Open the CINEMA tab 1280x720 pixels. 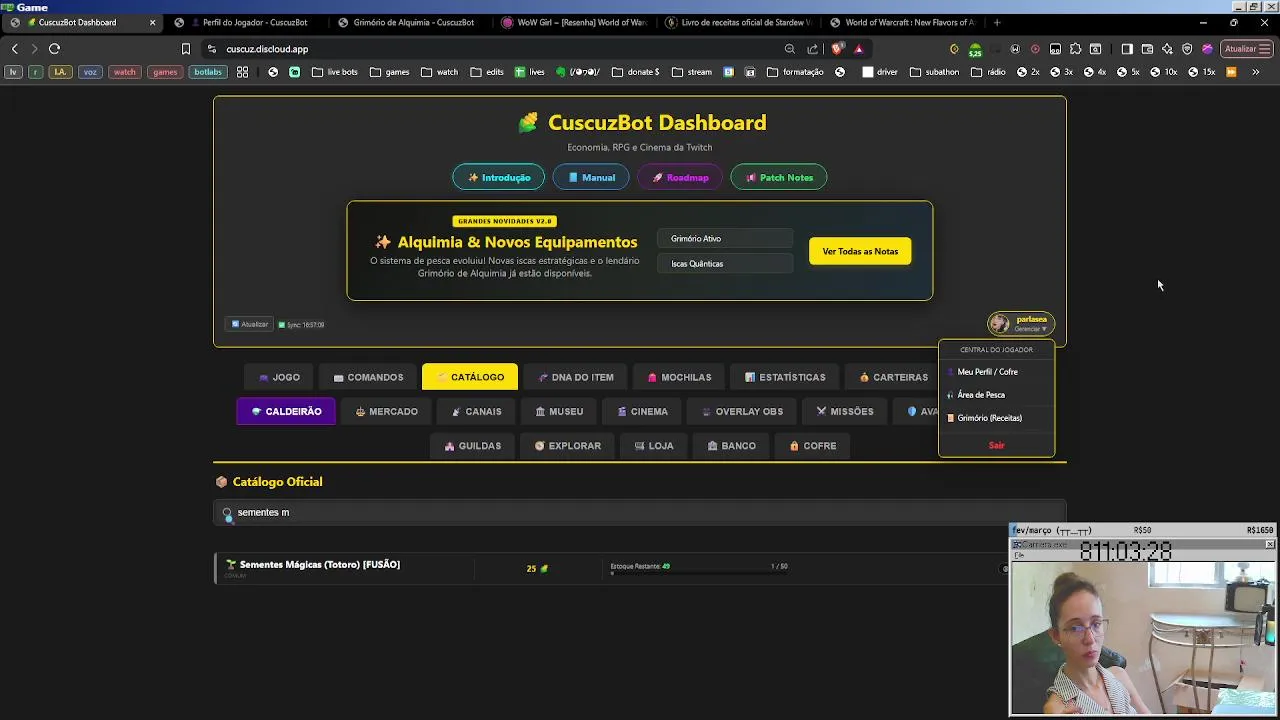(642, 411)
